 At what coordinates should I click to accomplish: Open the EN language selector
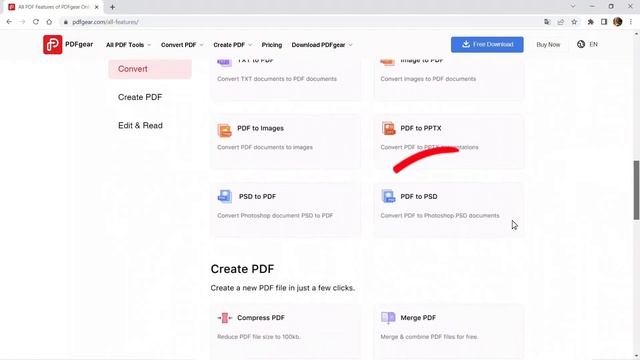pyautogui.click(x=587, y=44)
